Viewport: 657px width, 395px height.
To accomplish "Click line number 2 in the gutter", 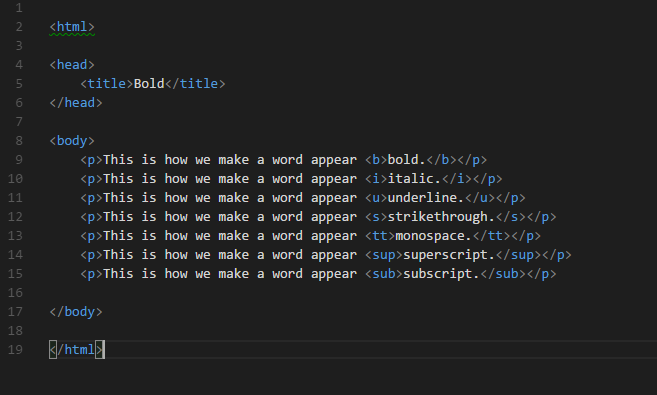I will (x=19, y=27).
